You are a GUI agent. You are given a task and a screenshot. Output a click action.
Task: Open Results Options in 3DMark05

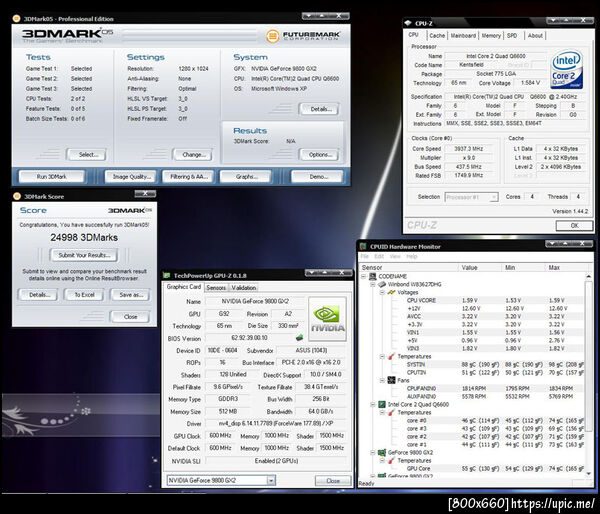click(x=318, y=155)
